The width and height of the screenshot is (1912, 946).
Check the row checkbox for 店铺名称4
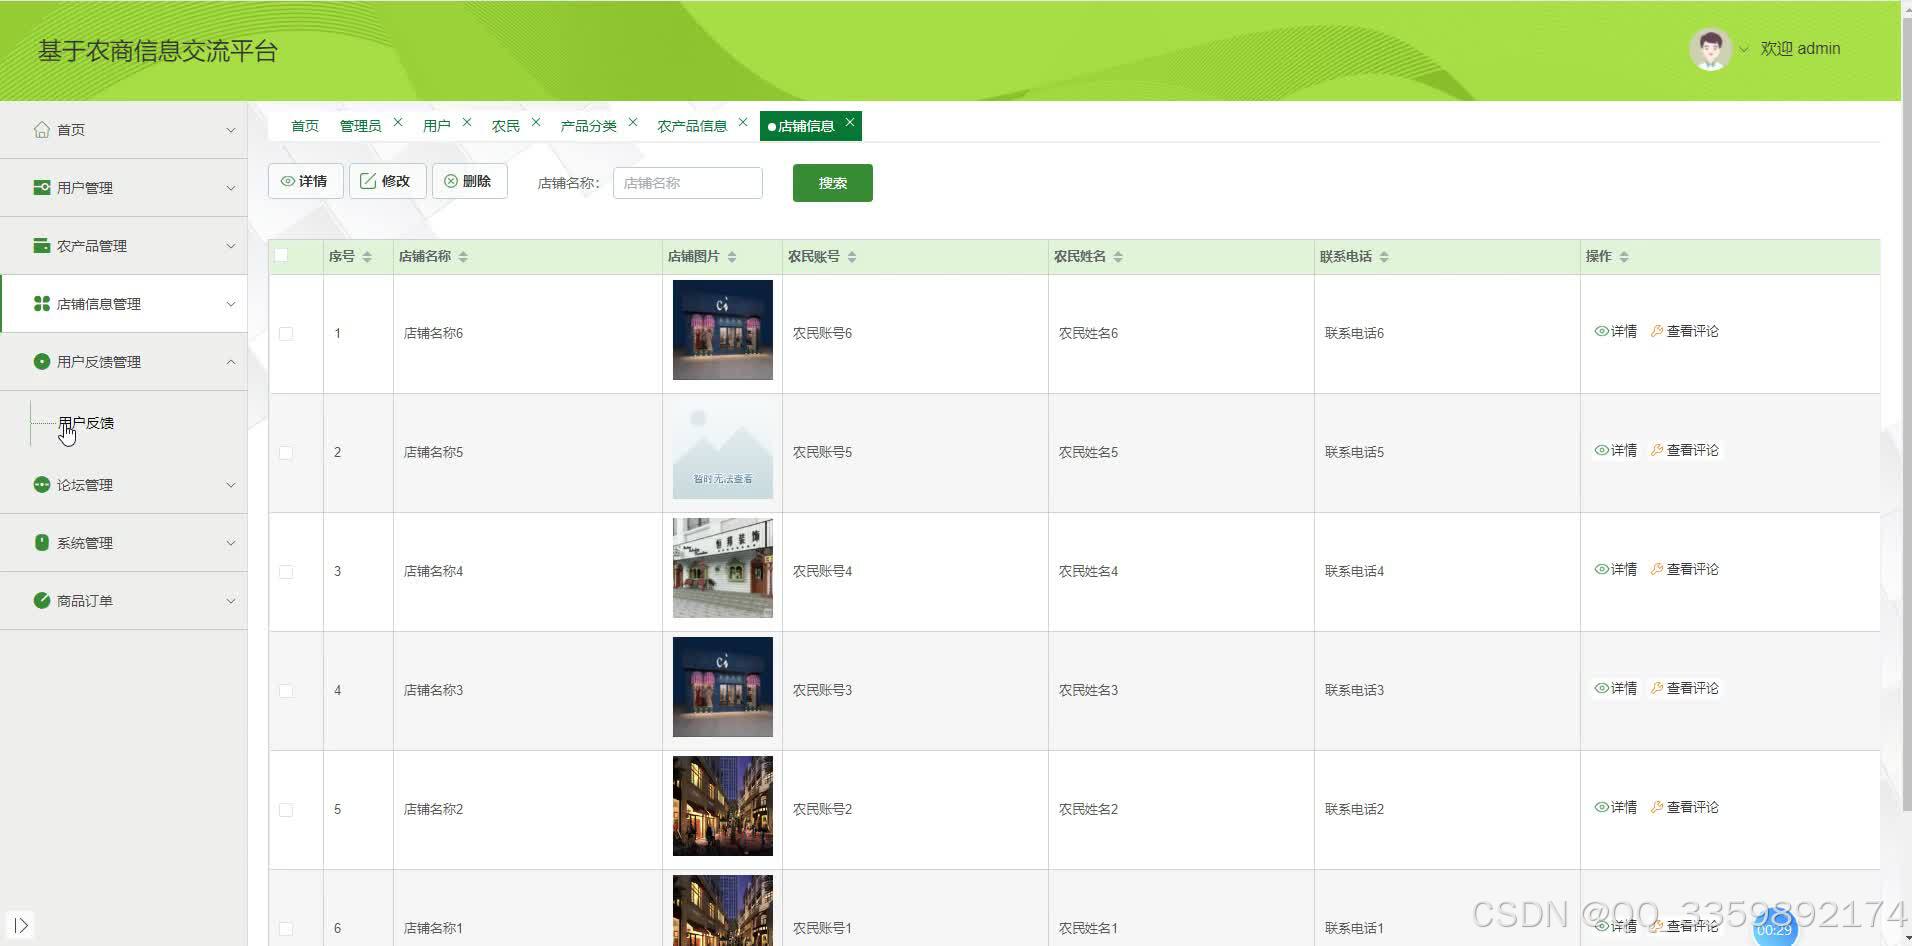pyautogui.click(x=286, y=572)
